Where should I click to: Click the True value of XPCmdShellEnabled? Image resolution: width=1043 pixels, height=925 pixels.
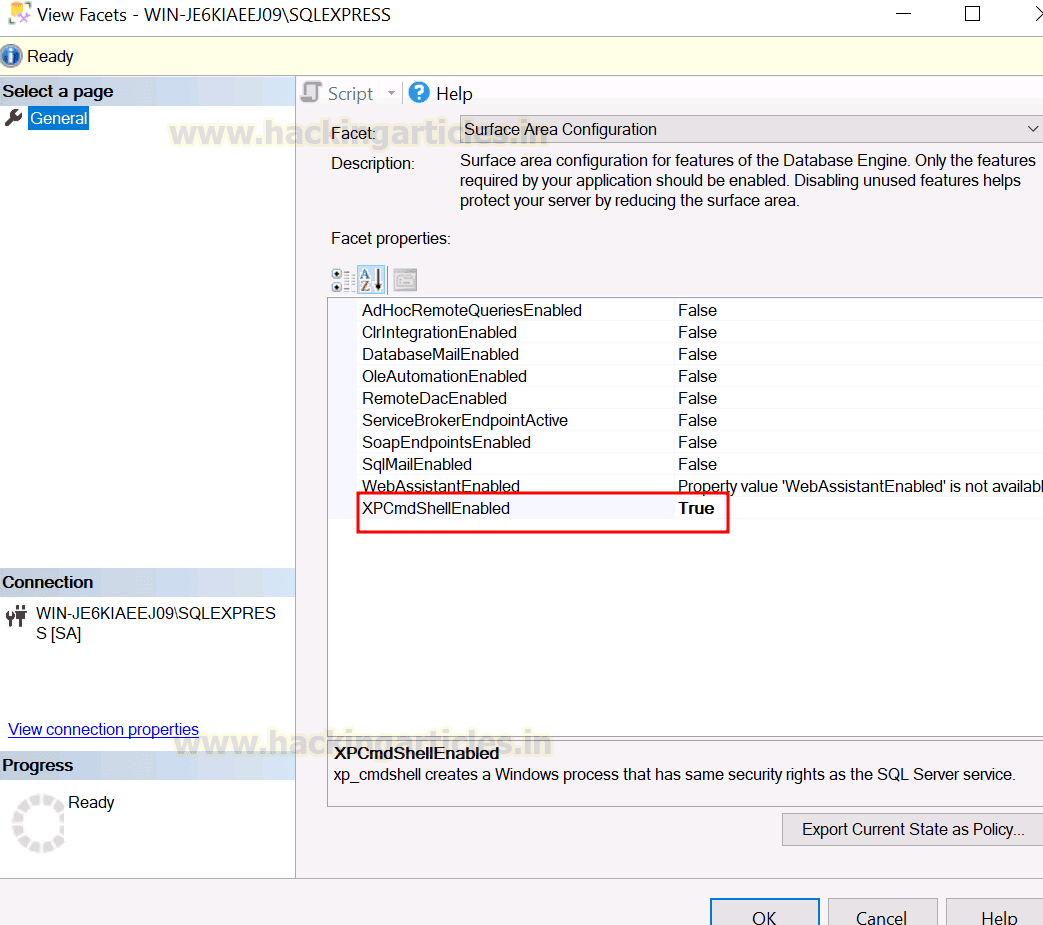pyautogui.click(x=696, y=508)
